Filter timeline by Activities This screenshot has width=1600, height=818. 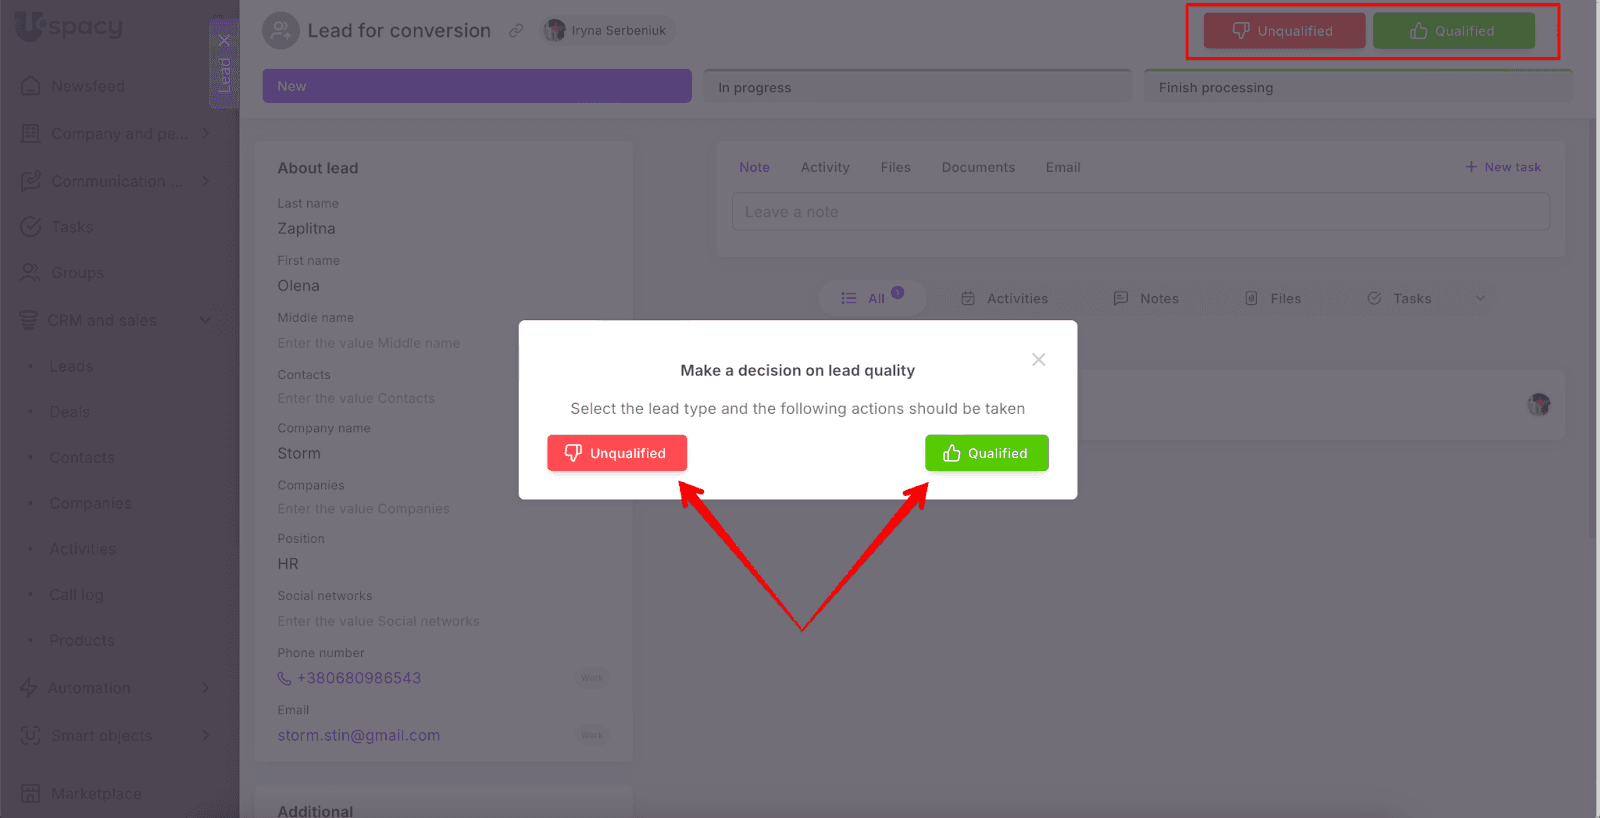pos(1005,298)
